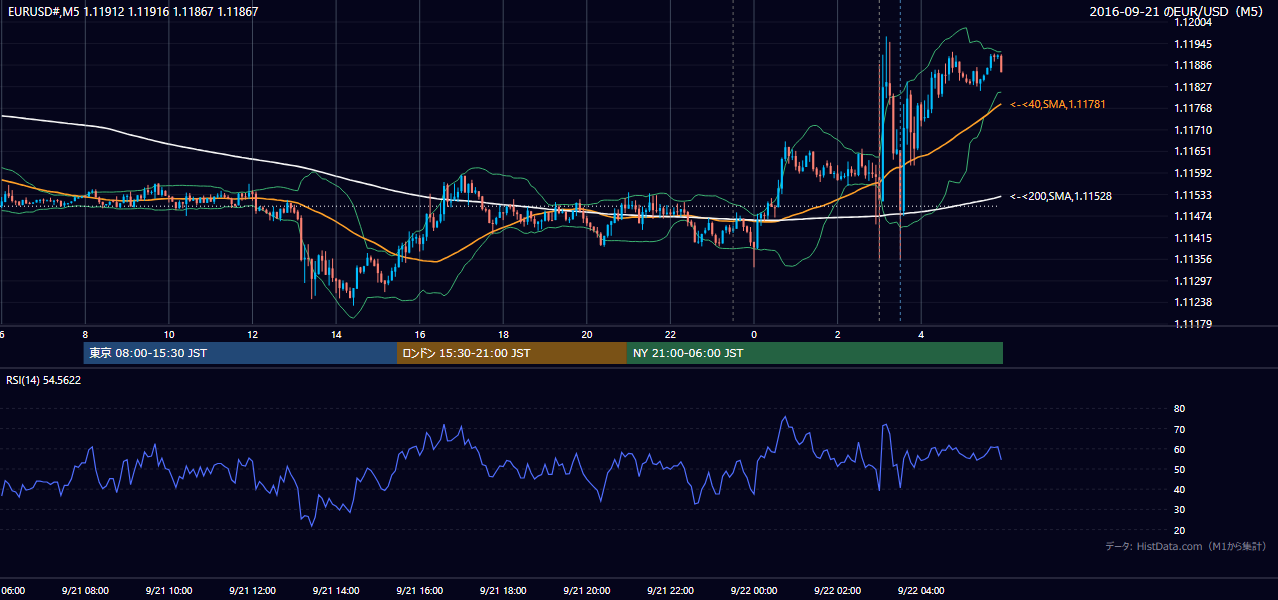Click price axis label 1.11179
Screen dimensions: 1278x600
pyautogui.click(x=1195, y=324)
